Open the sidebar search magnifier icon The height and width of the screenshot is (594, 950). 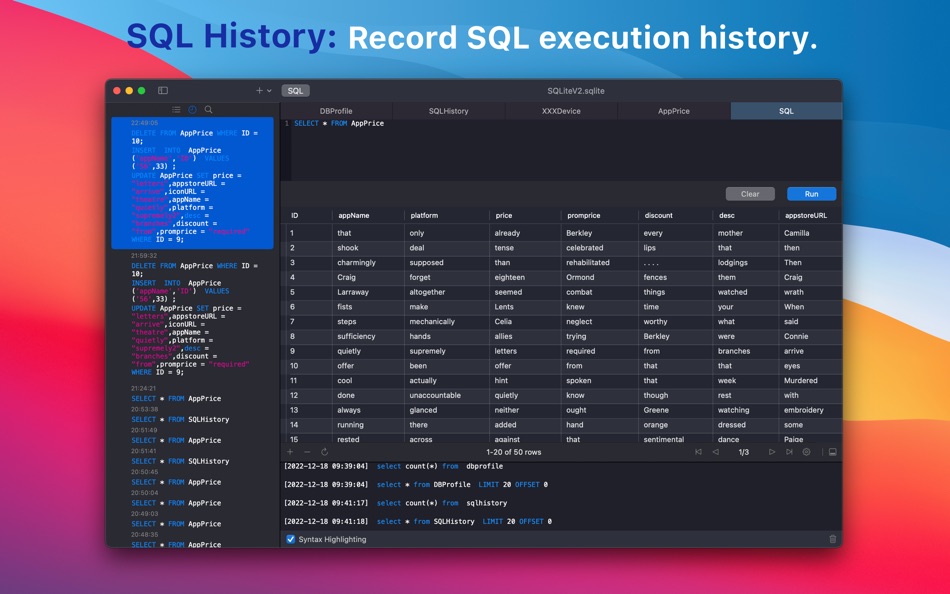coord(208,110)
